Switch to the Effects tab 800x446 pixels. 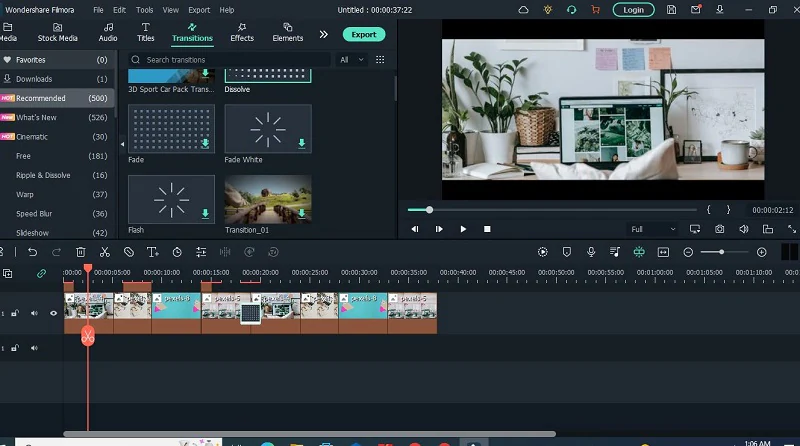pyautogui.click(x=242, y=32)
